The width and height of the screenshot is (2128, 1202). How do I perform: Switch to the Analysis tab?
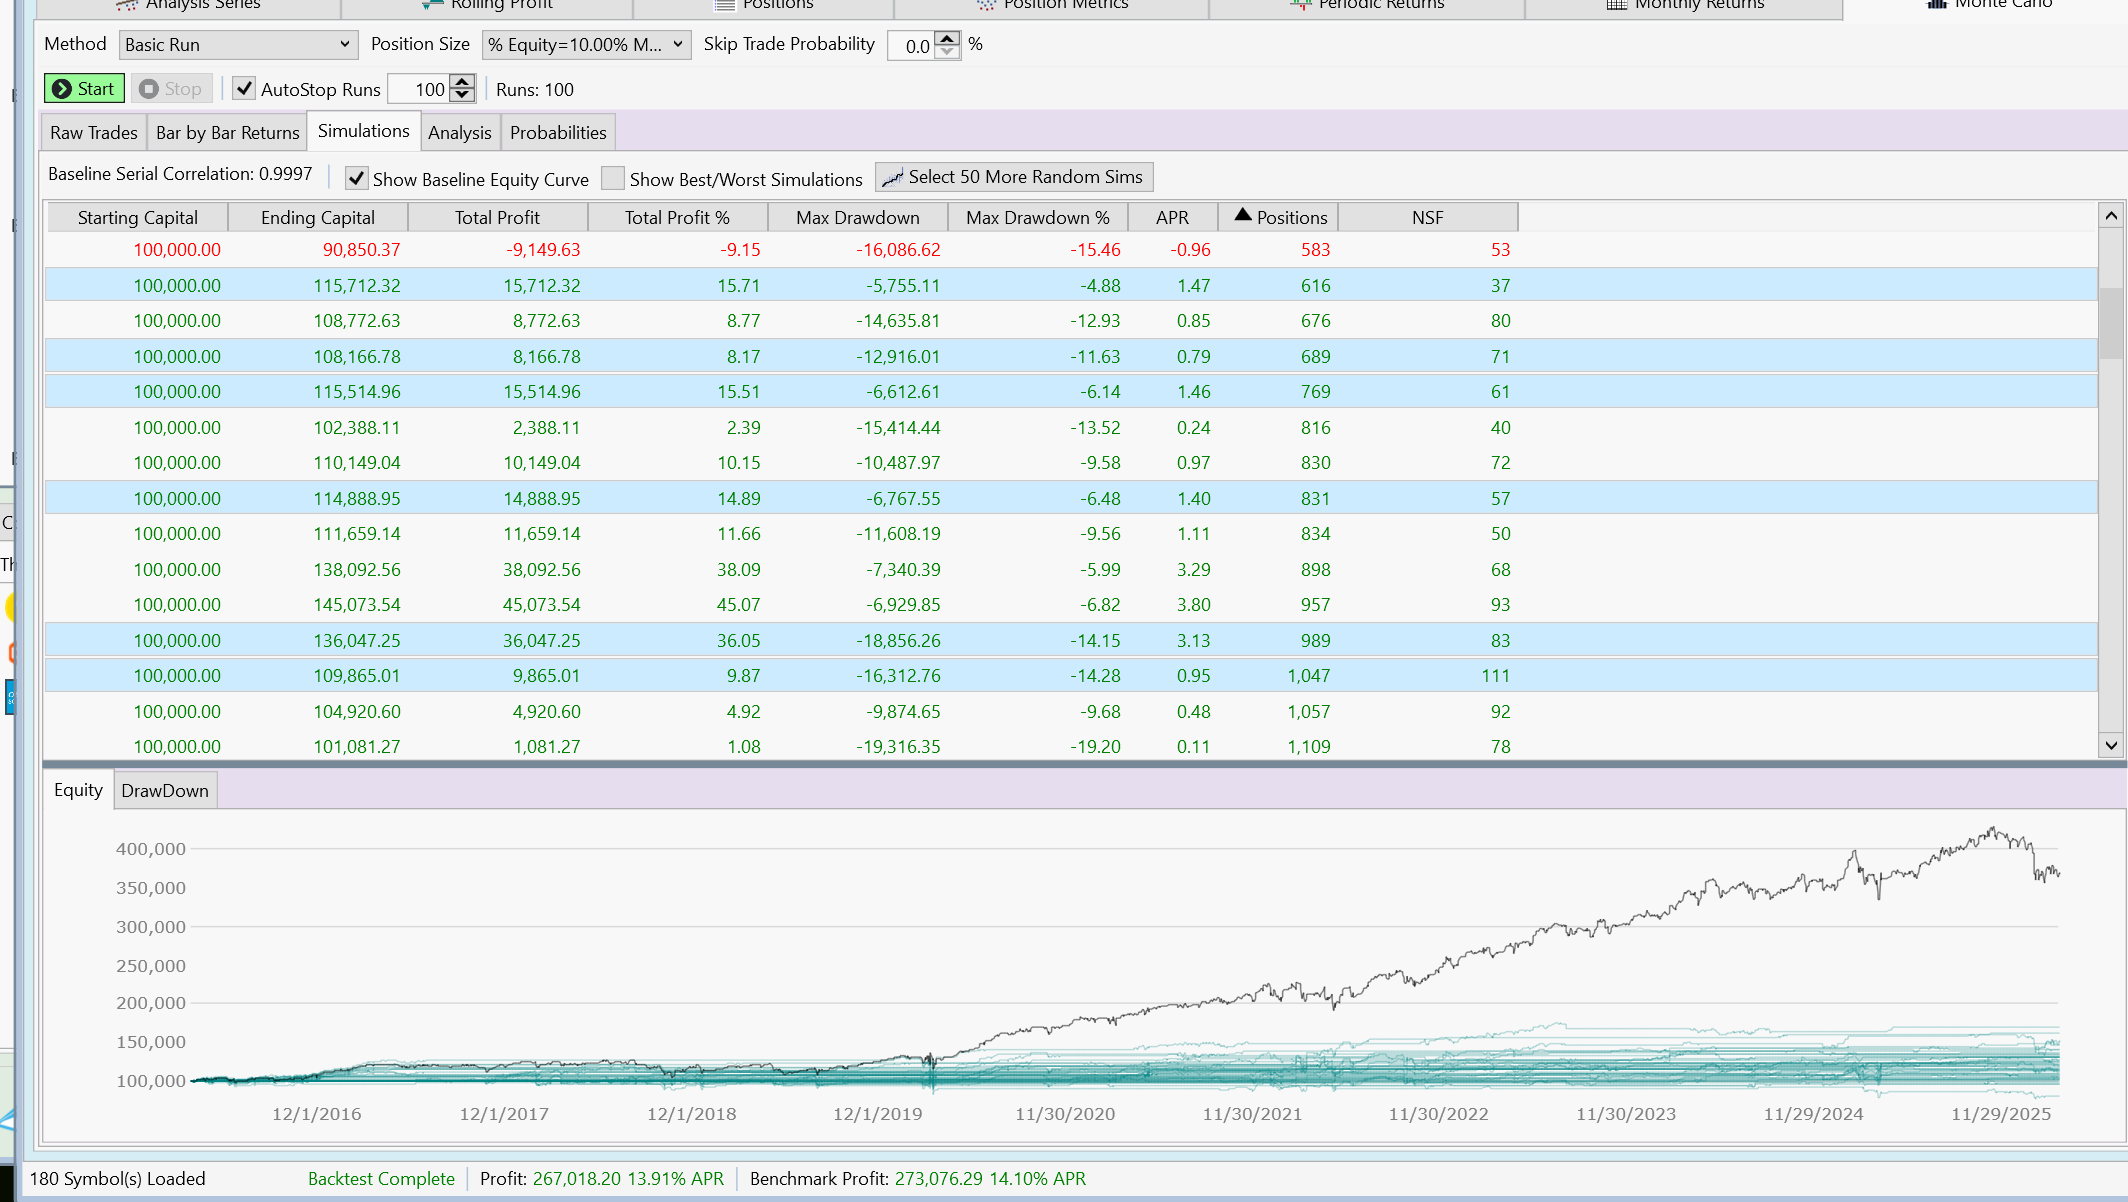(x=459, y=133)
